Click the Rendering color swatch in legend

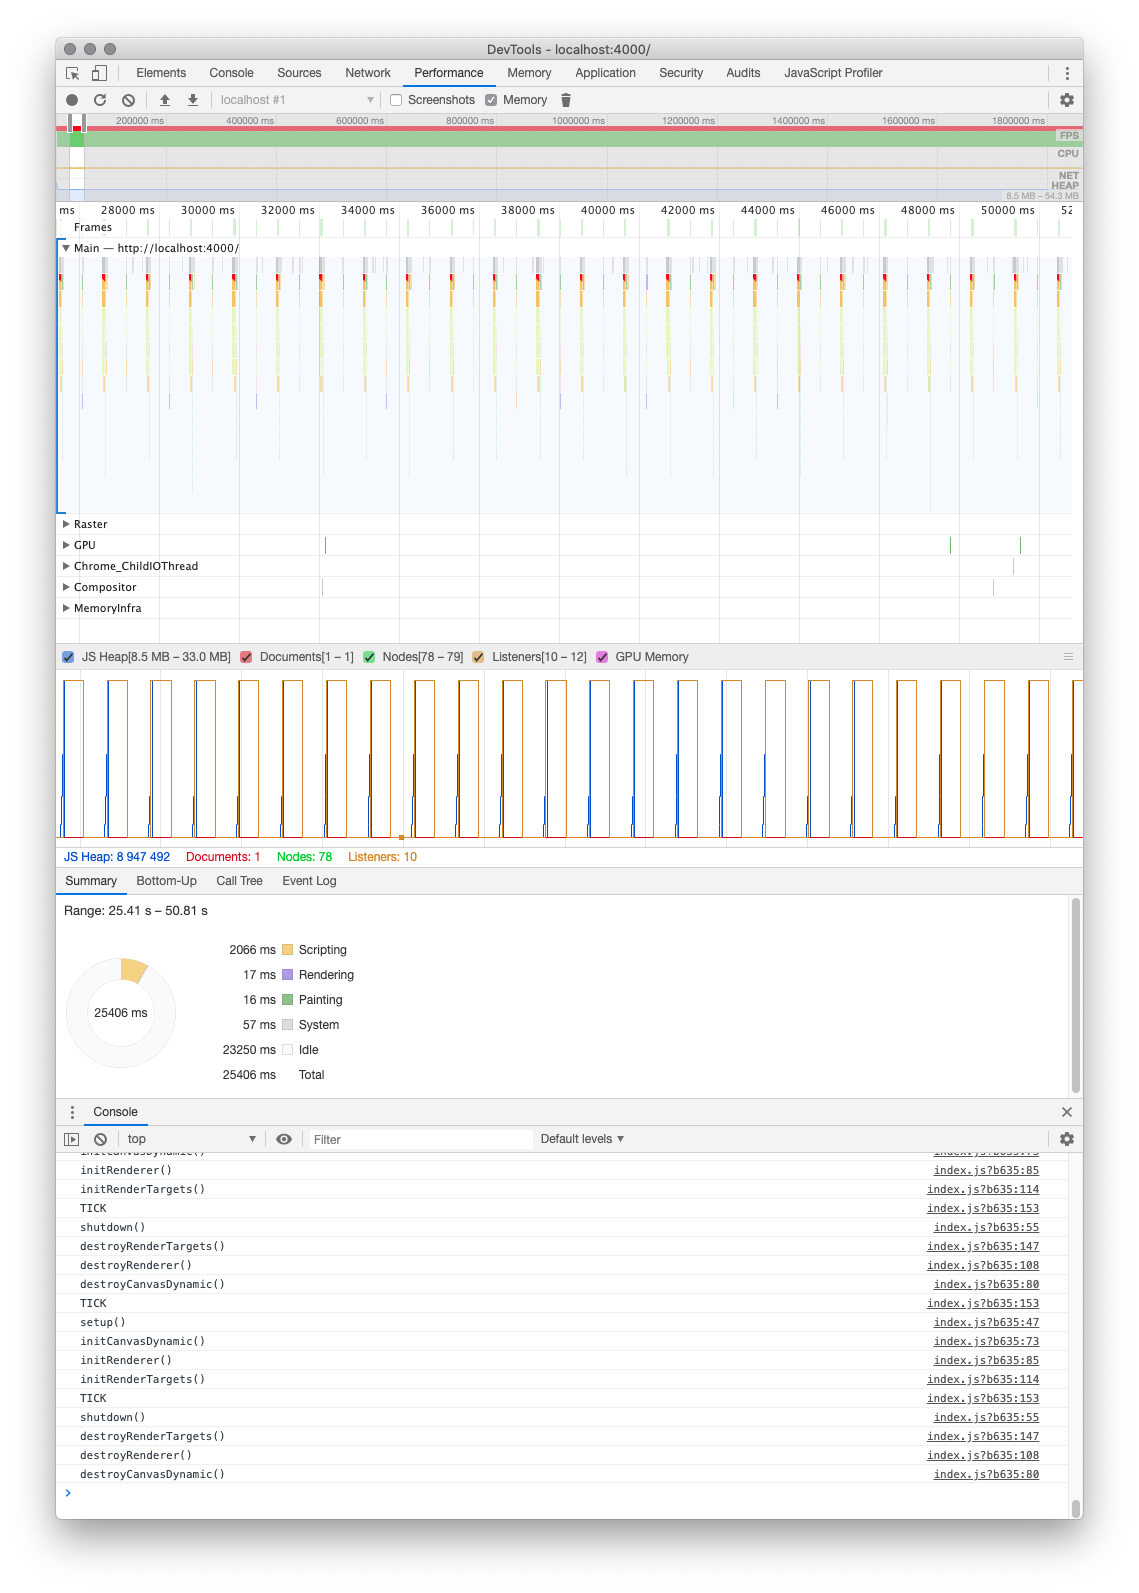pyautogui.click(x=288, y=975)
